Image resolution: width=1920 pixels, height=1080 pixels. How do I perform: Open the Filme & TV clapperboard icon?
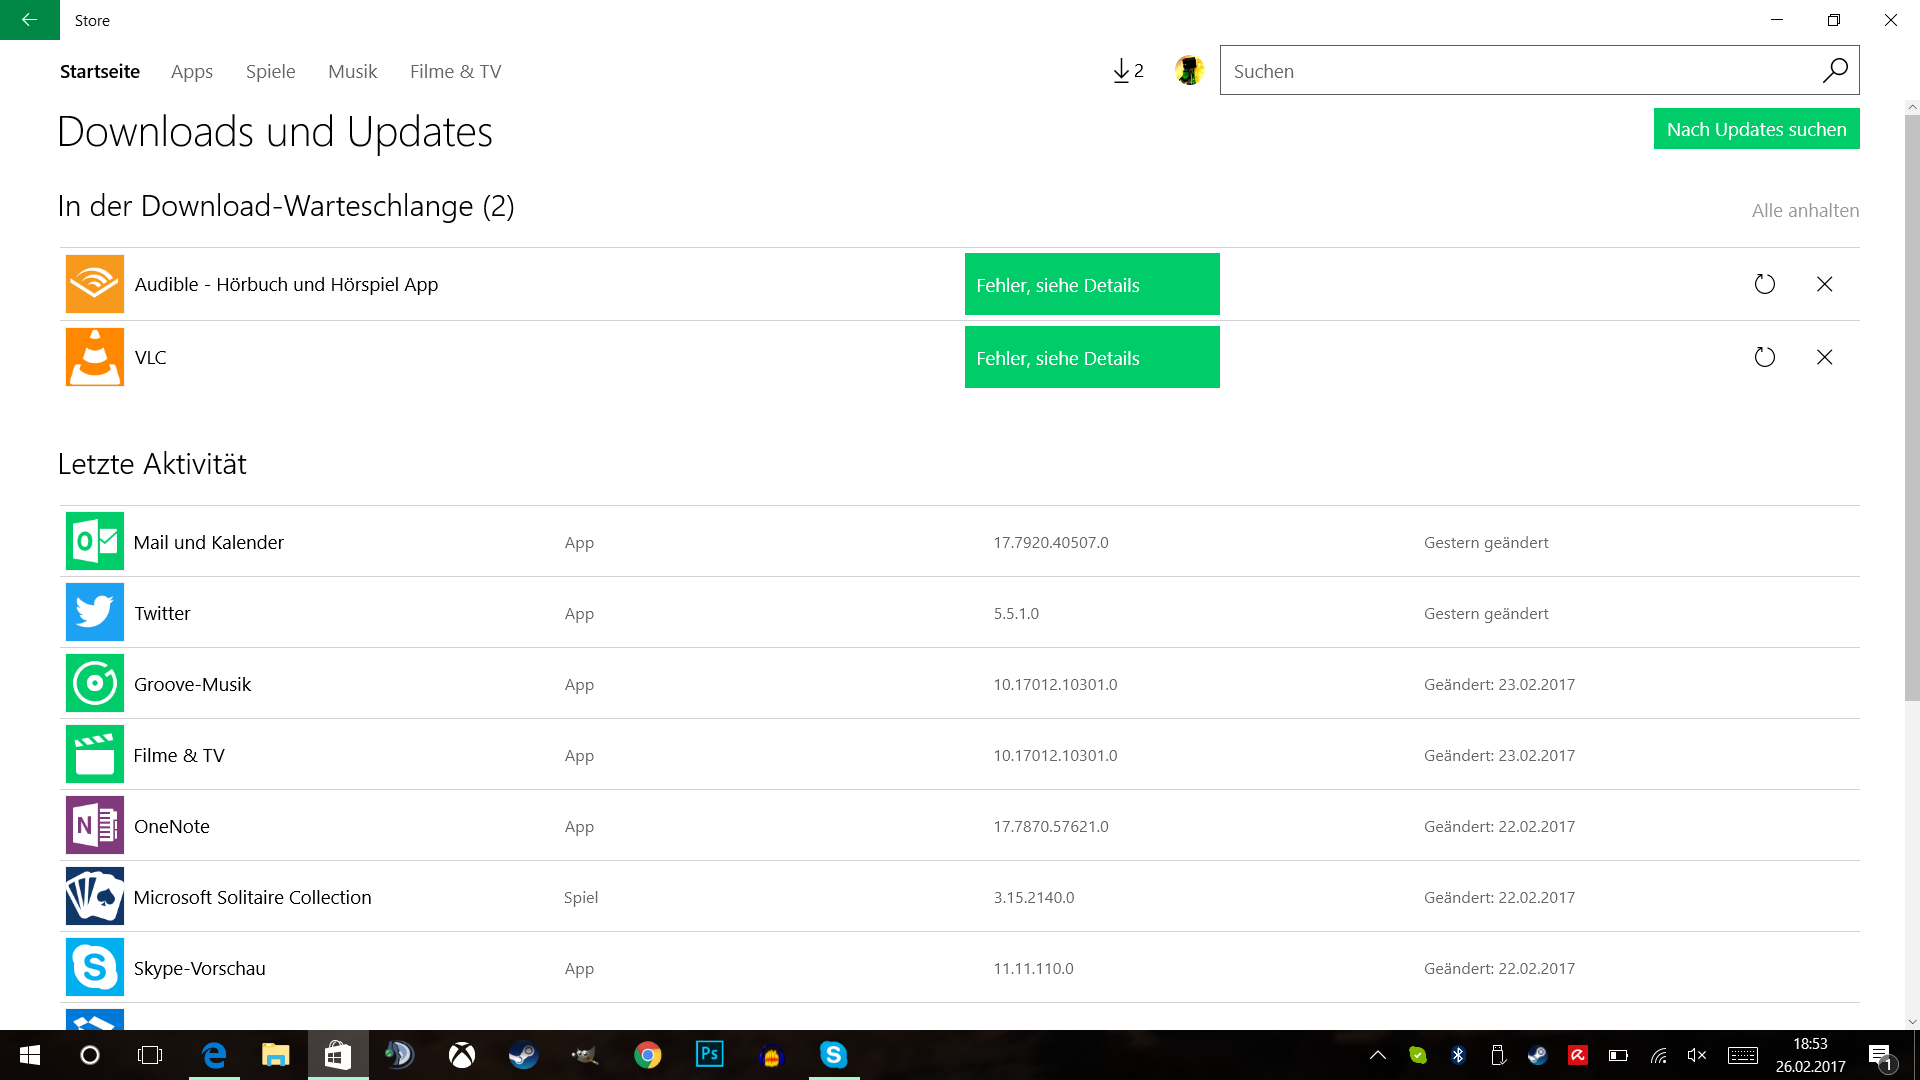[x=95, y=754]
